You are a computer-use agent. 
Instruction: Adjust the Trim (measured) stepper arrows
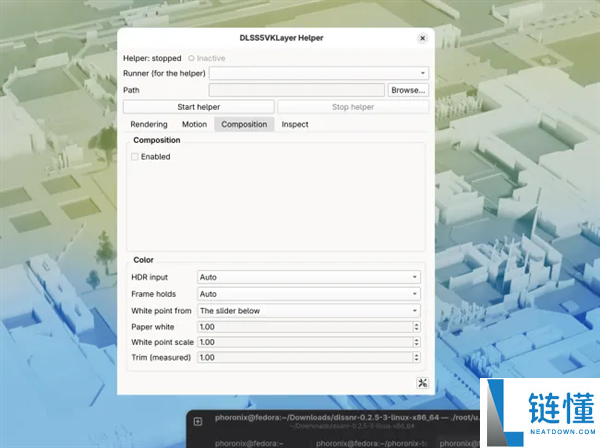[x=417, y=357]
